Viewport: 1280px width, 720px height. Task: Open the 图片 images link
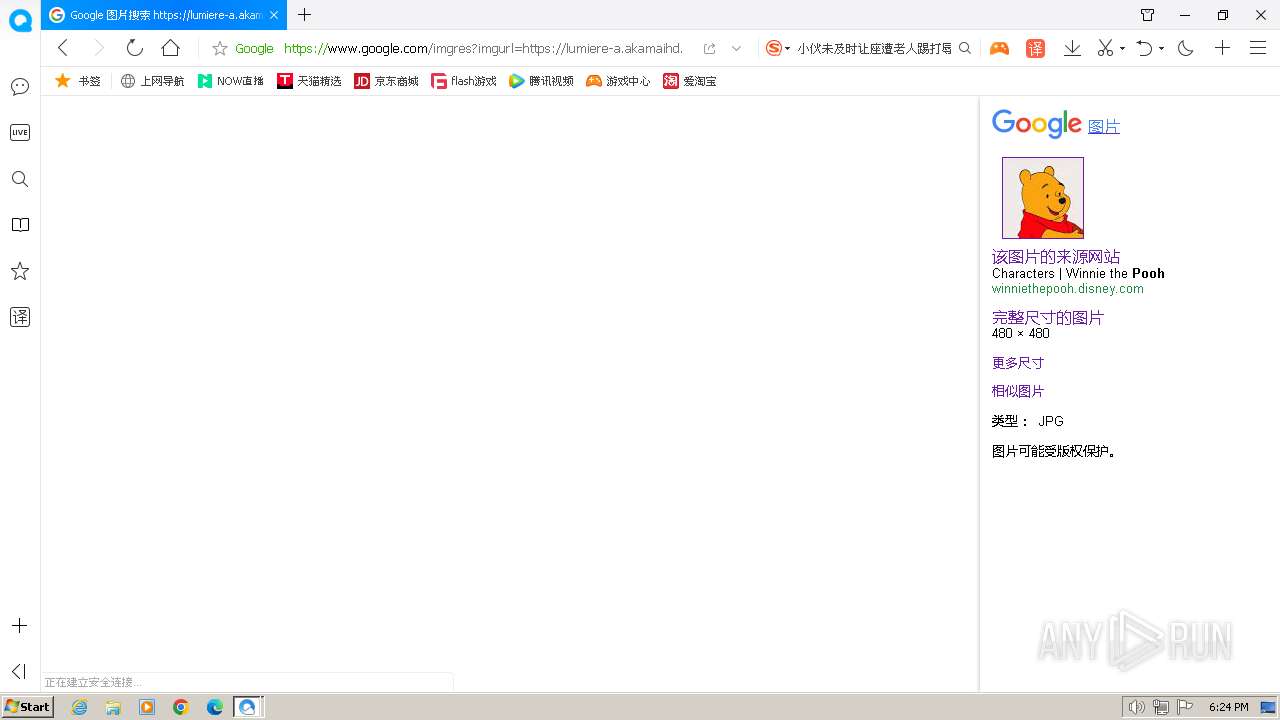tap(1104, 126)
